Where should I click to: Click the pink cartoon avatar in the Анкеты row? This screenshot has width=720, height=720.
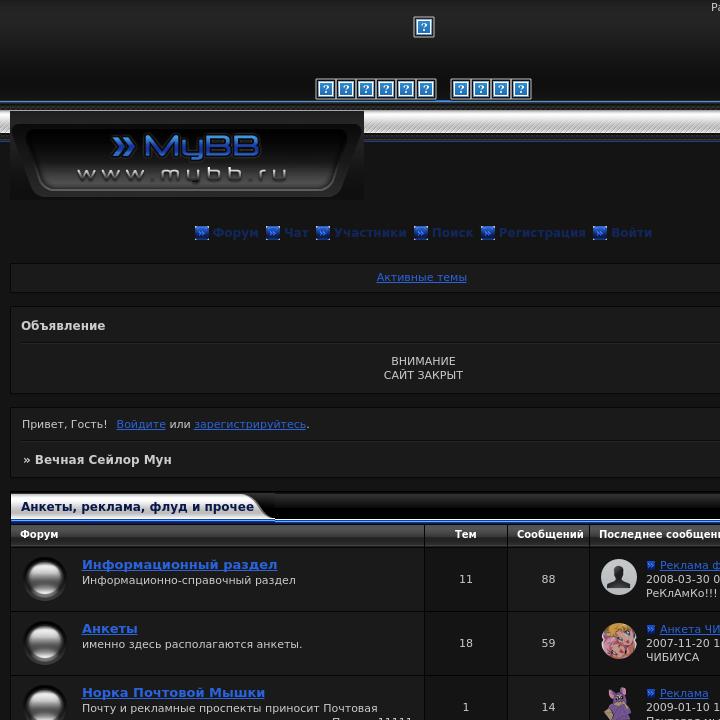click(619, 641)
